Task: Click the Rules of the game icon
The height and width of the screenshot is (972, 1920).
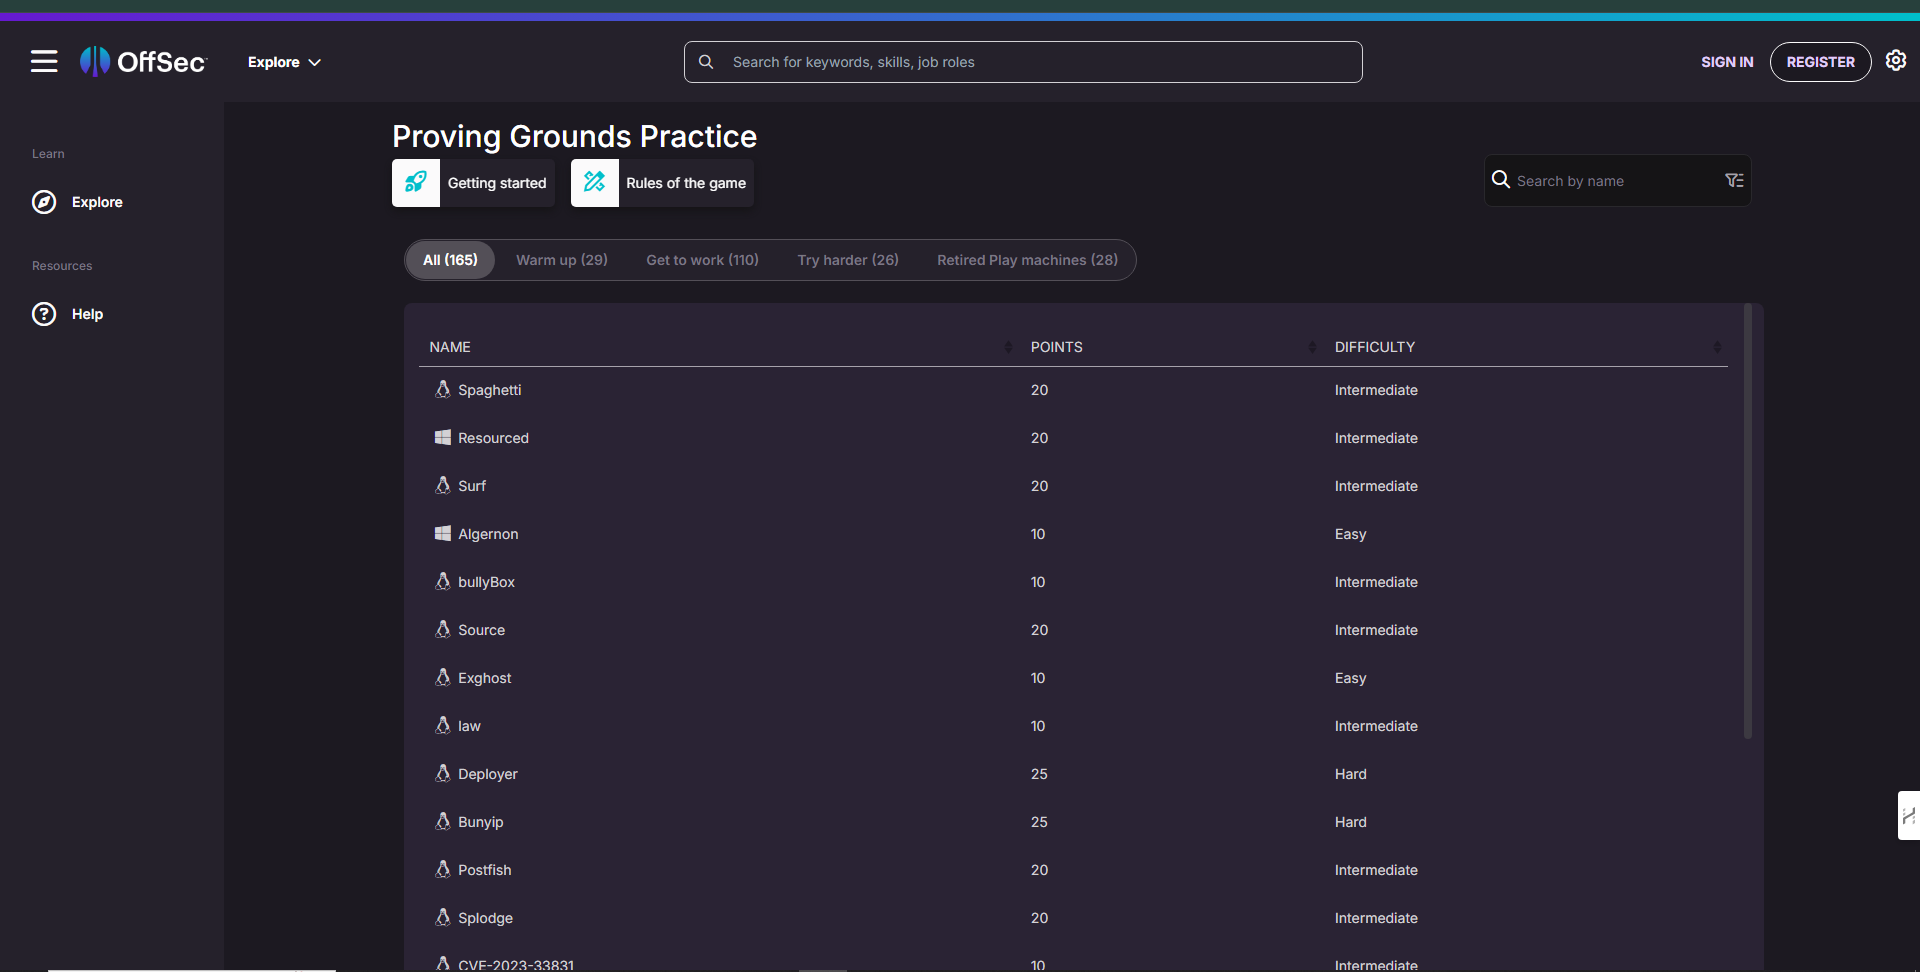Action: 595,183
